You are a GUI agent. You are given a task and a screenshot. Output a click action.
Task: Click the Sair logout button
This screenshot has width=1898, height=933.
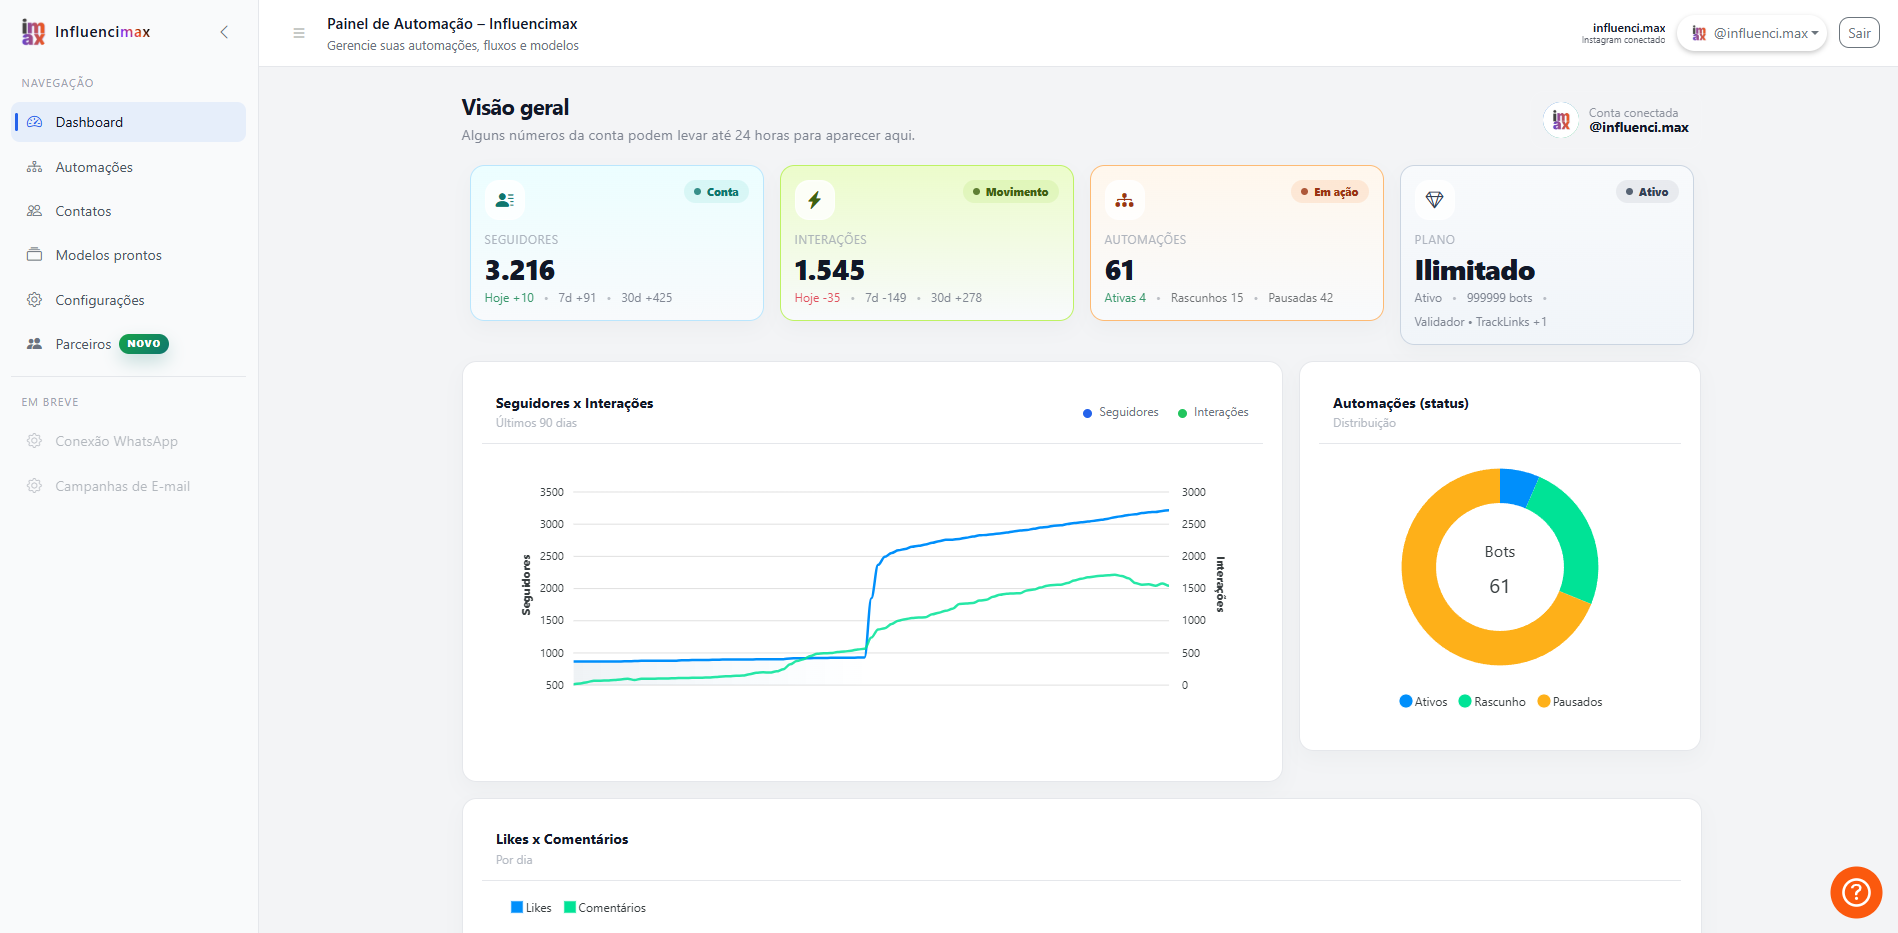tap(1859, 33)
